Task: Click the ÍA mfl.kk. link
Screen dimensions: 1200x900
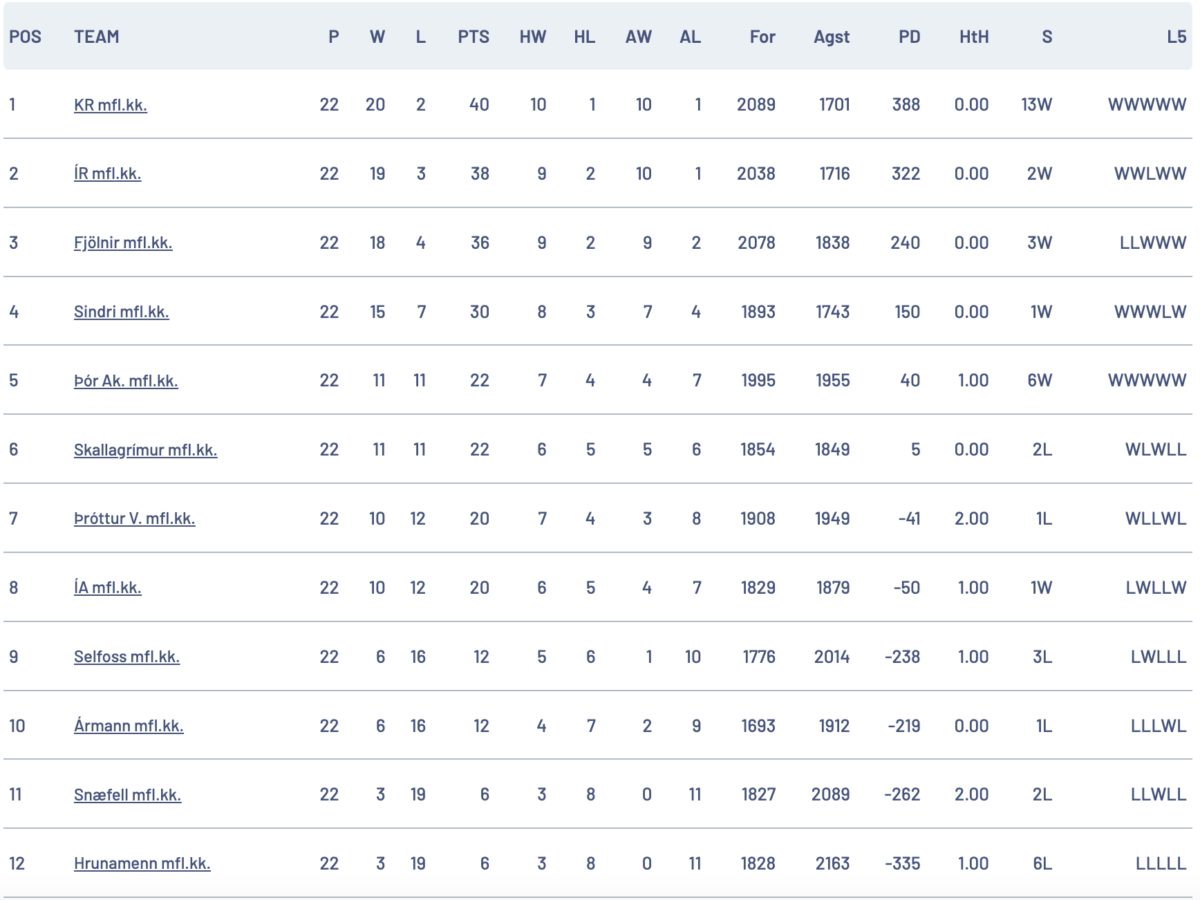Action: click(x=107, y=588)
